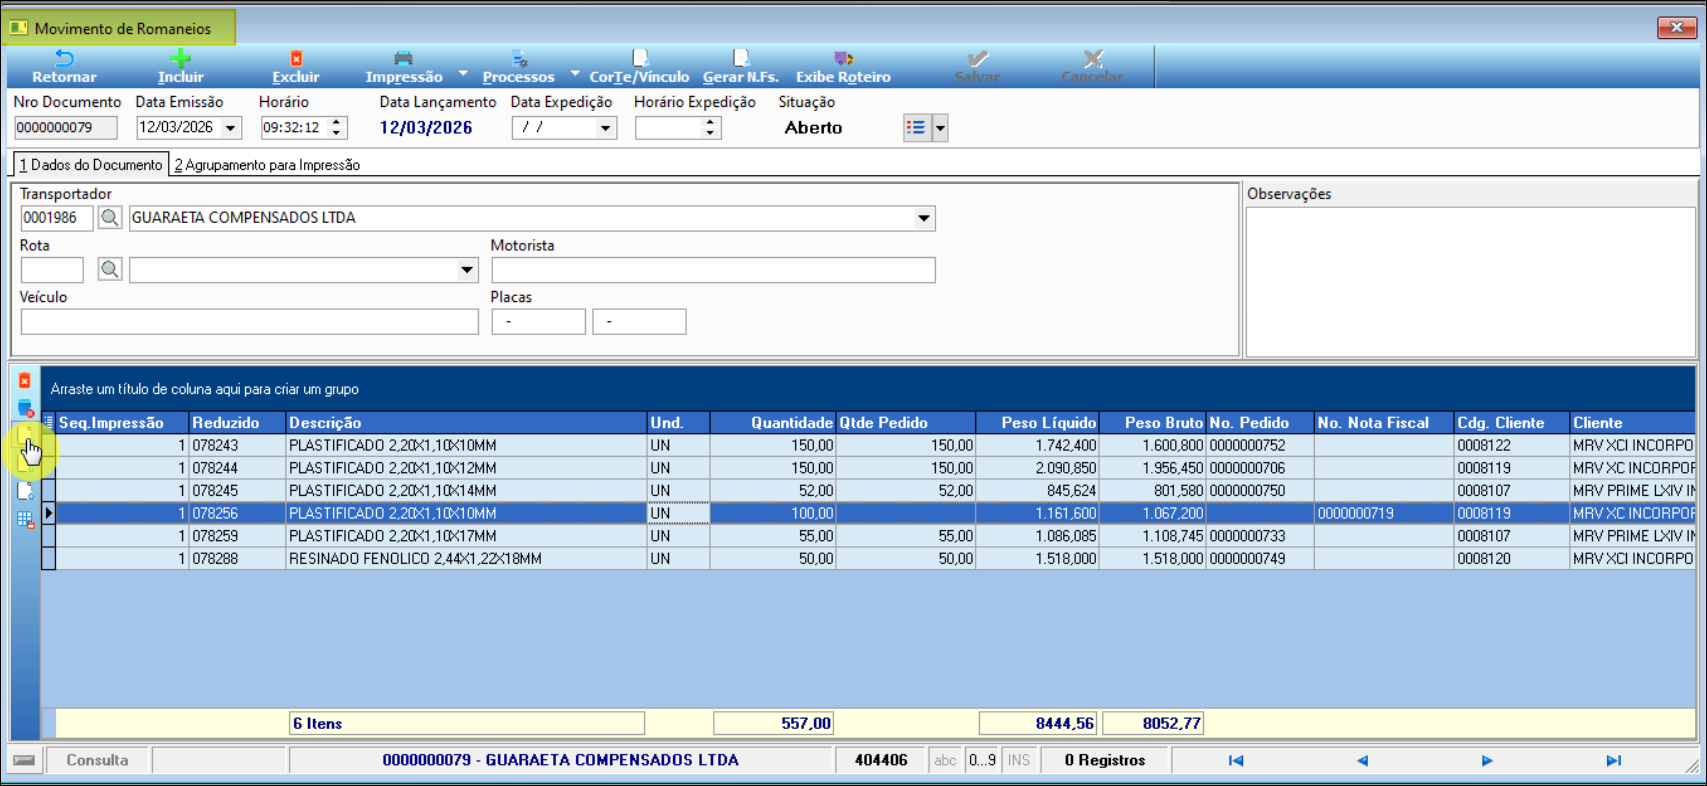Go to the last record navigation arrow
This screenshot has width=1707, height=786.
click(1613, 761)
